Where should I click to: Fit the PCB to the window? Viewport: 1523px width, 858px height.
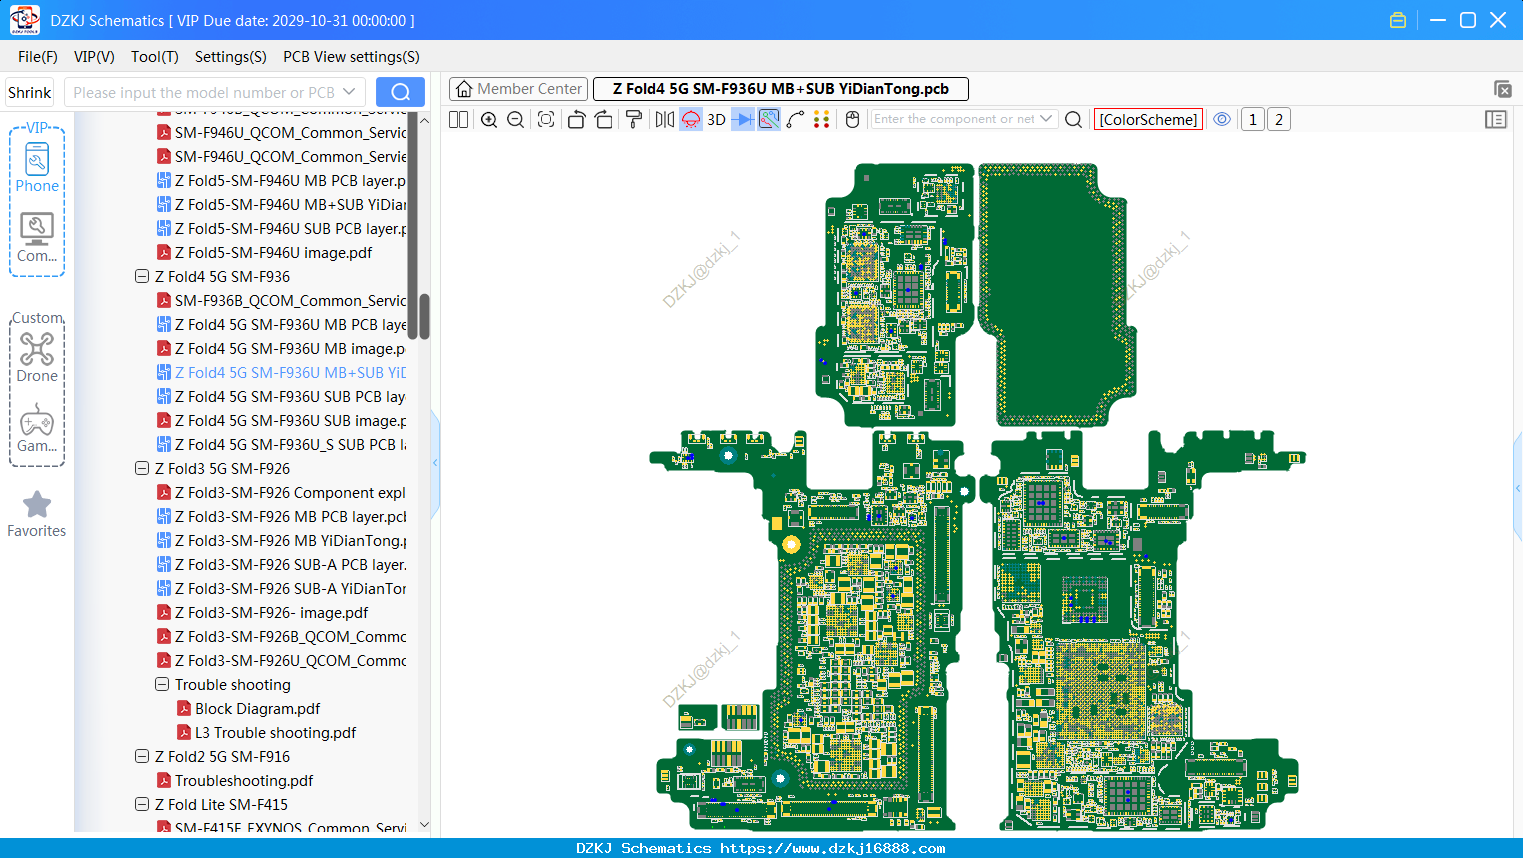click(x=546, y=120)
